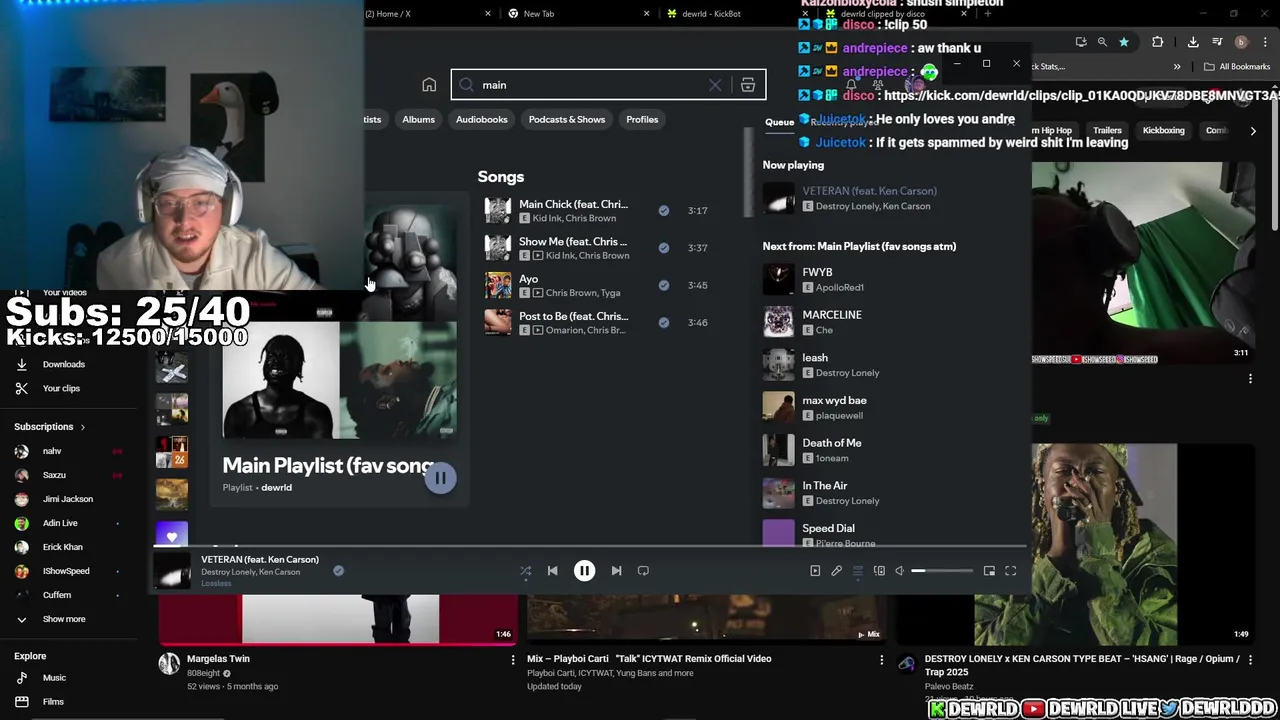Open Downloads in YouTube sidebar
The image size is (1280, 720).
coord(63,364)
